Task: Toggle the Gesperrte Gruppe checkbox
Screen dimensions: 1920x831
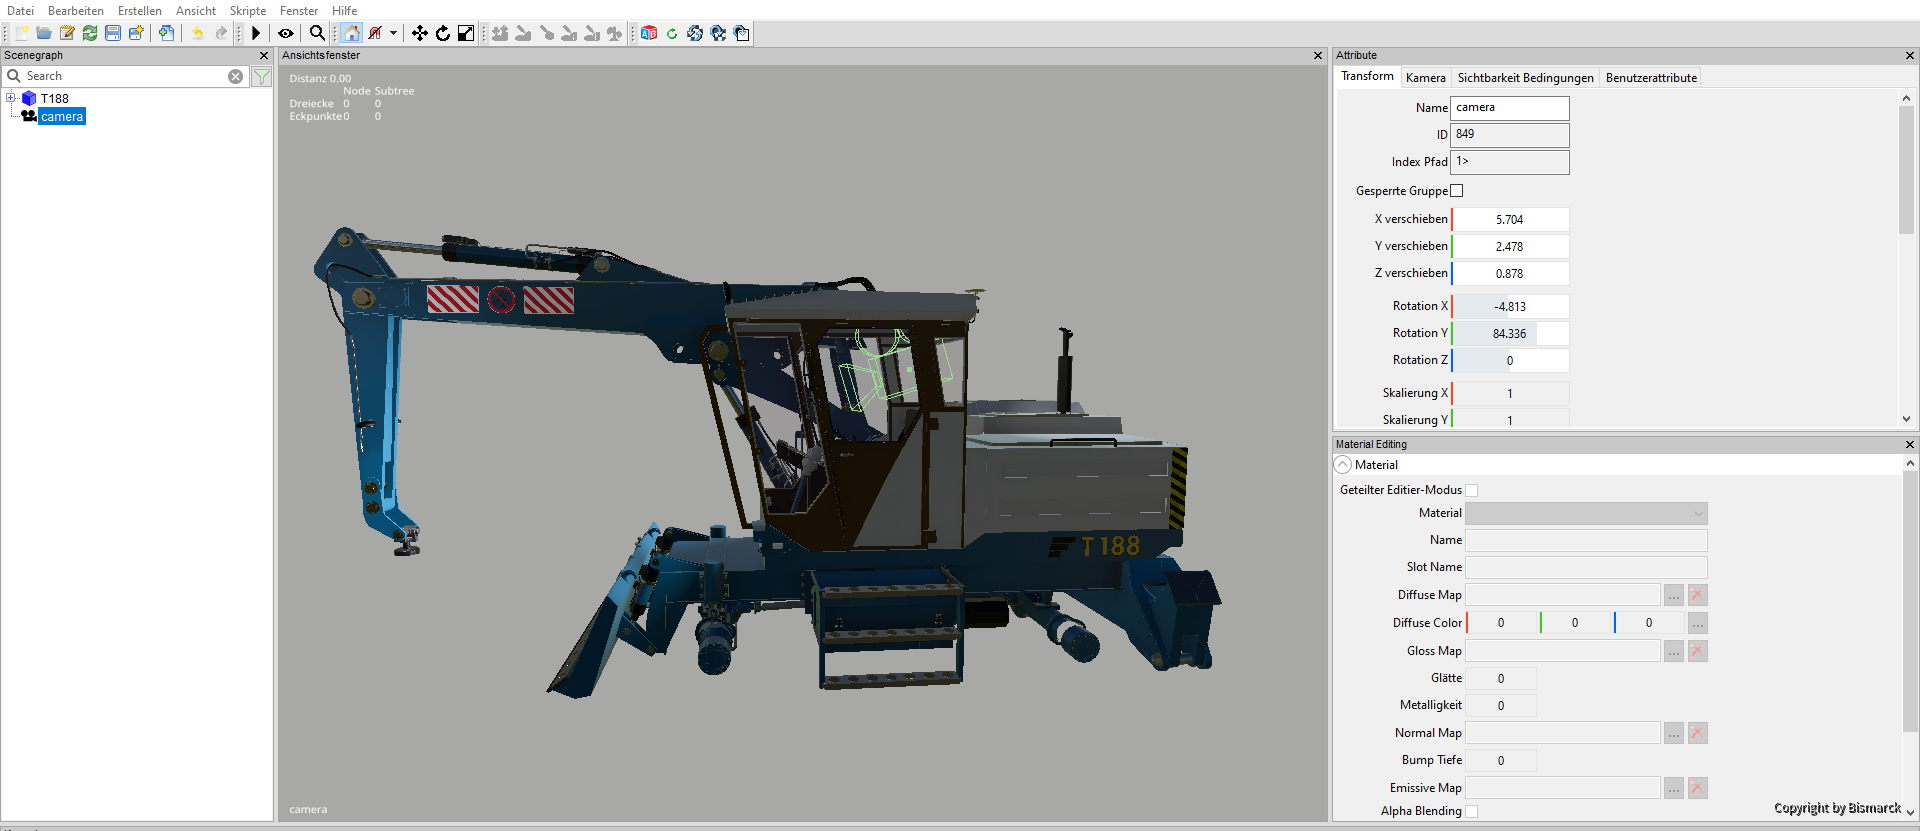Action: click(1457, 191)
